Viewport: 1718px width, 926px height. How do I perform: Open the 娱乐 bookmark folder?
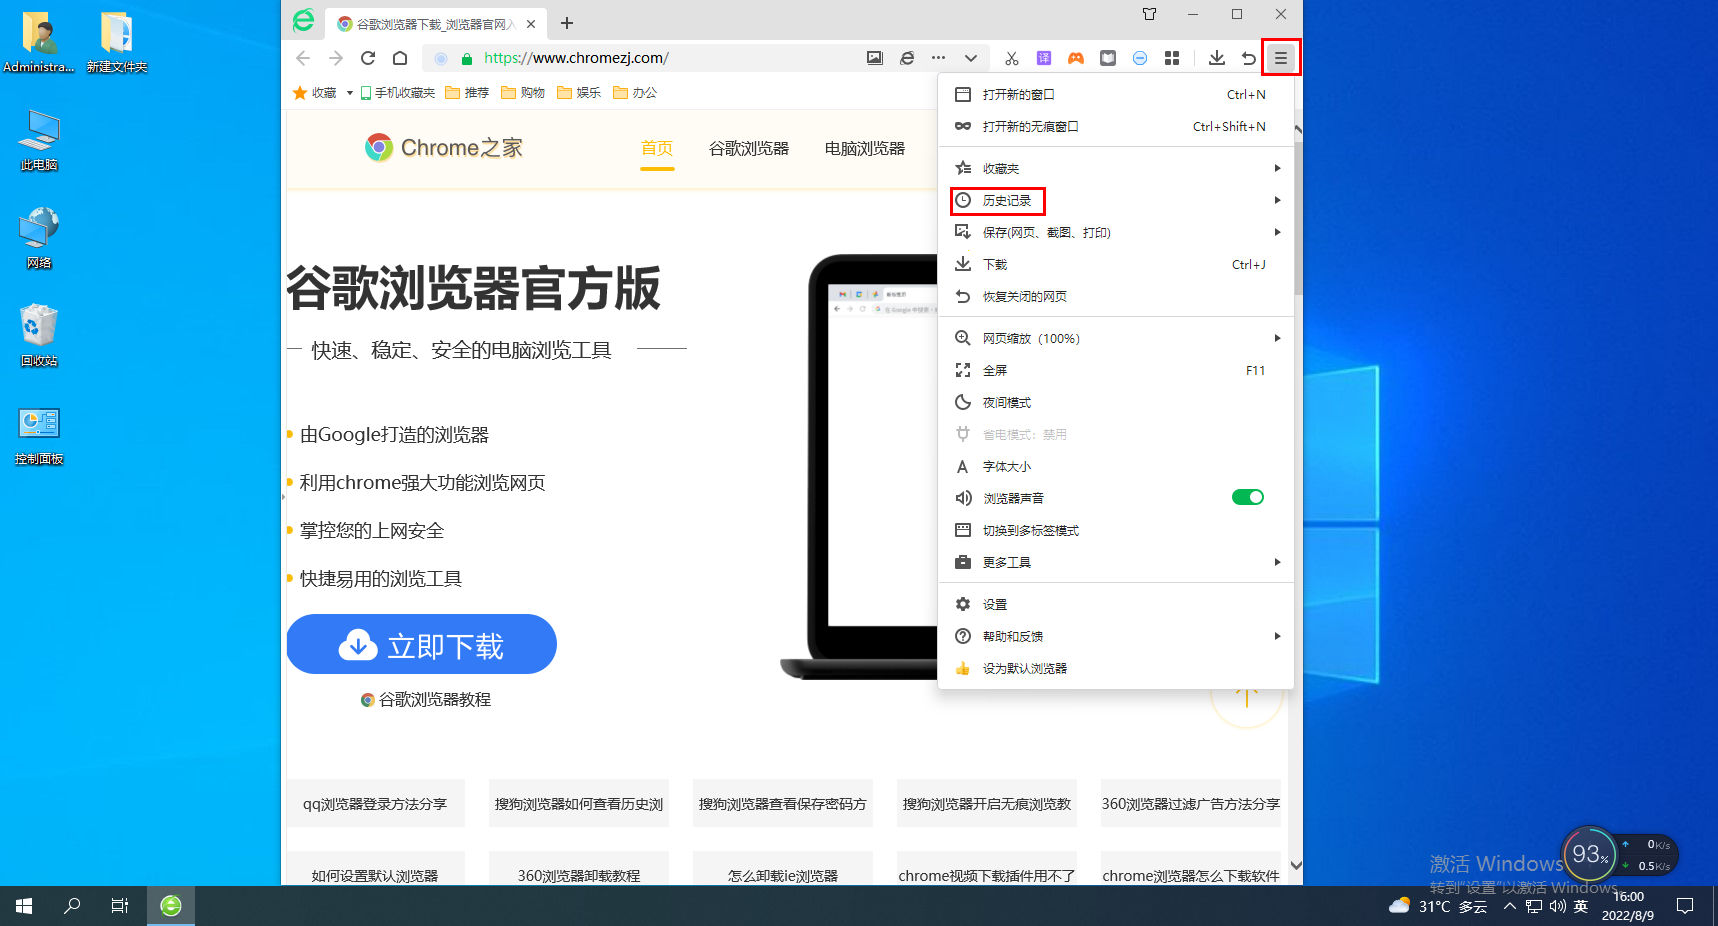[579, 93]
